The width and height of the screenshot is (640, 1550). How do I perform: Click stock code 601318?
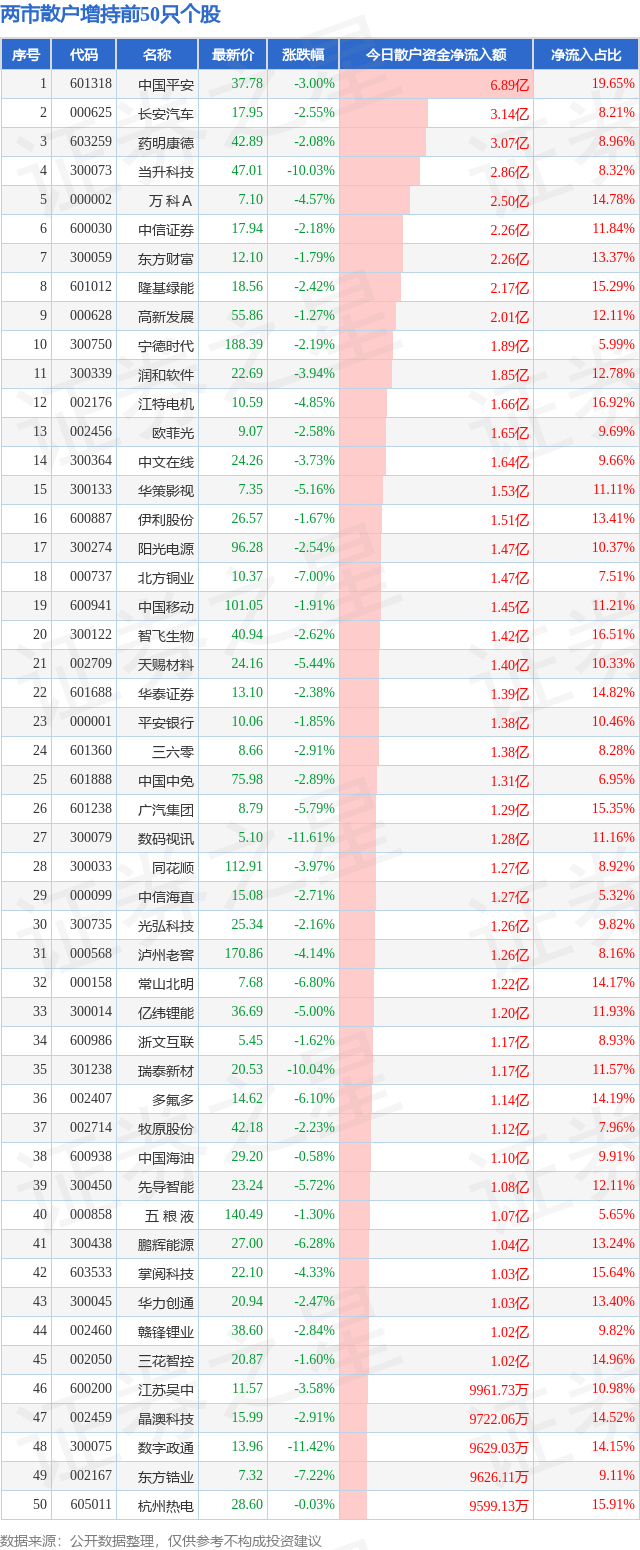coord(90,85)
